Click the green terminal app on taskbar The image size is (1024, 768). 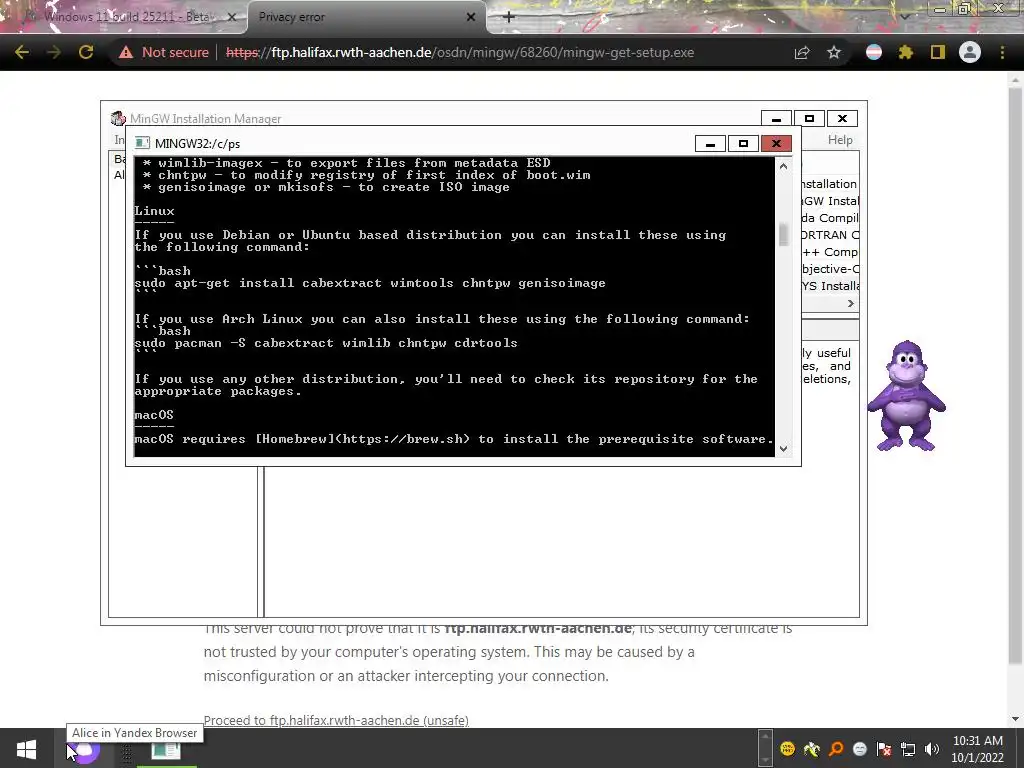click(166, 750)
